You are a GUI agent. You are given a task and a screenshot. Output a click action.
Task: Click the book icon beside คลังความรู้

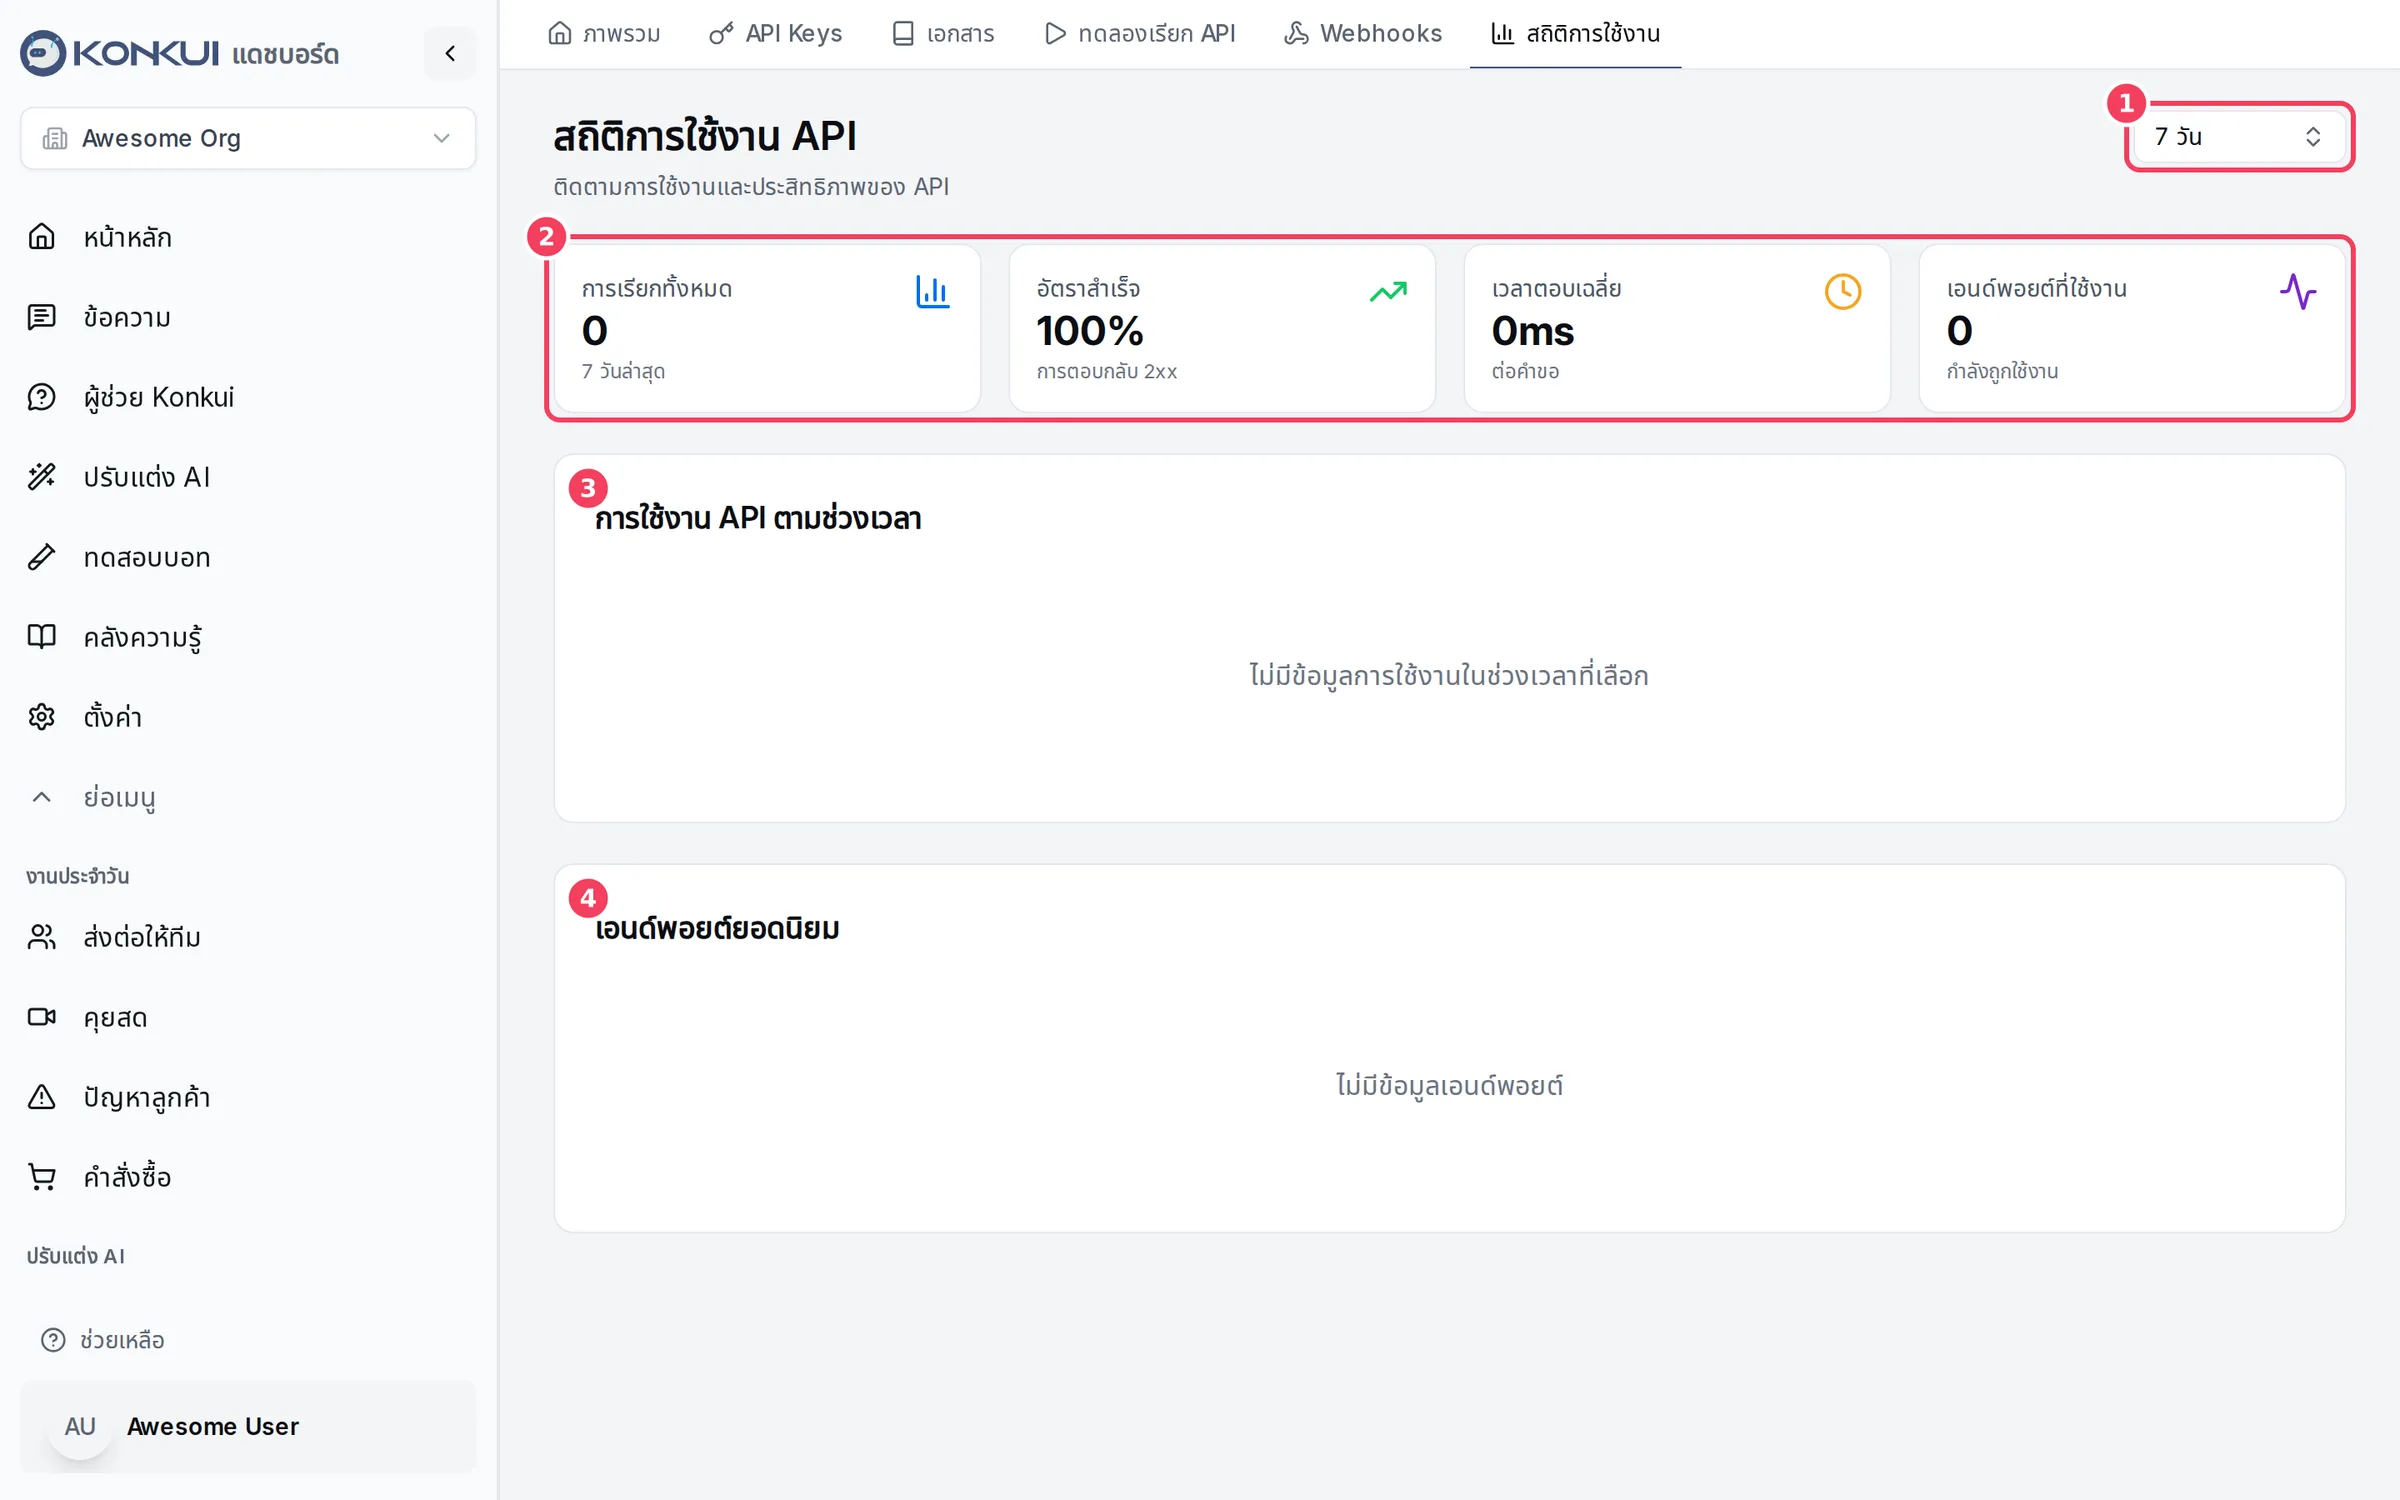click(x=41, y=637)
